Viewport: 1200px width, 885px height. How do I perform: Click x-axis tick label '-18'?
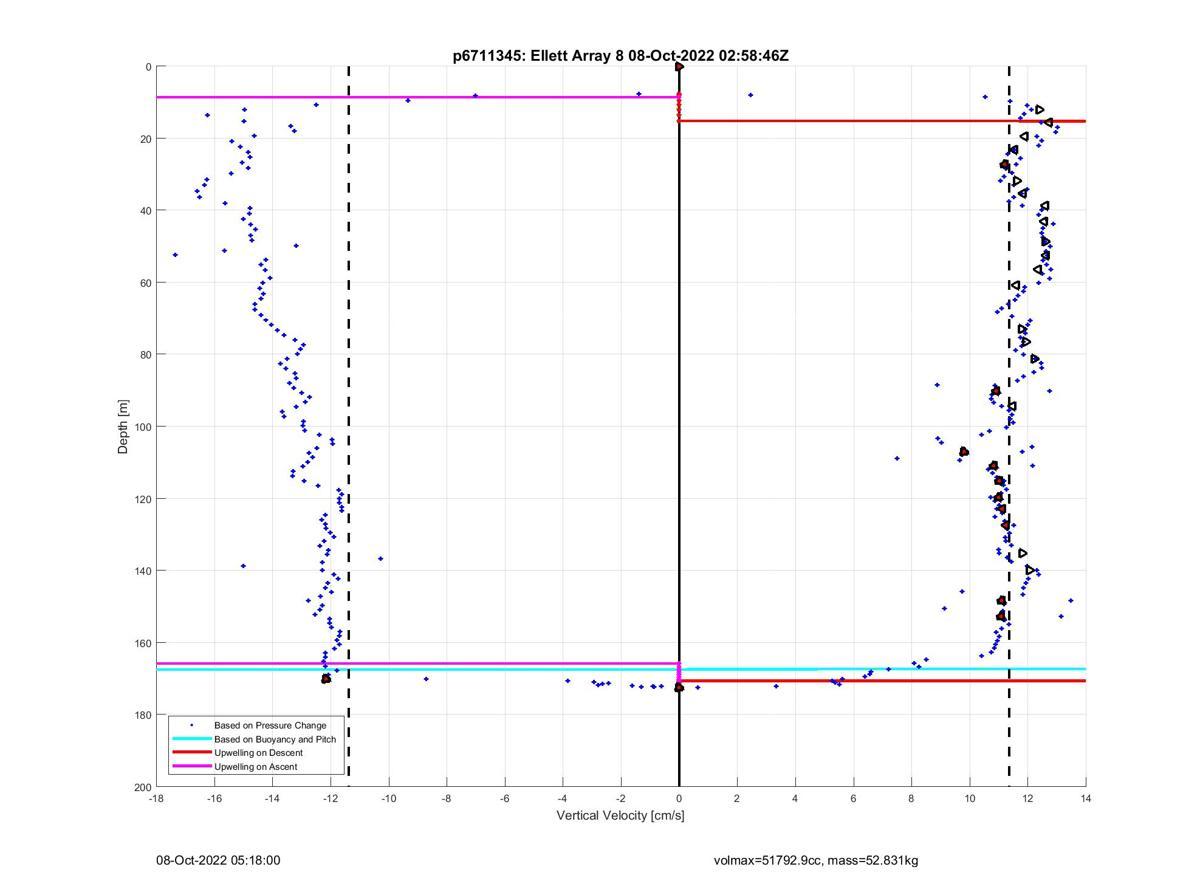[156, 799]
